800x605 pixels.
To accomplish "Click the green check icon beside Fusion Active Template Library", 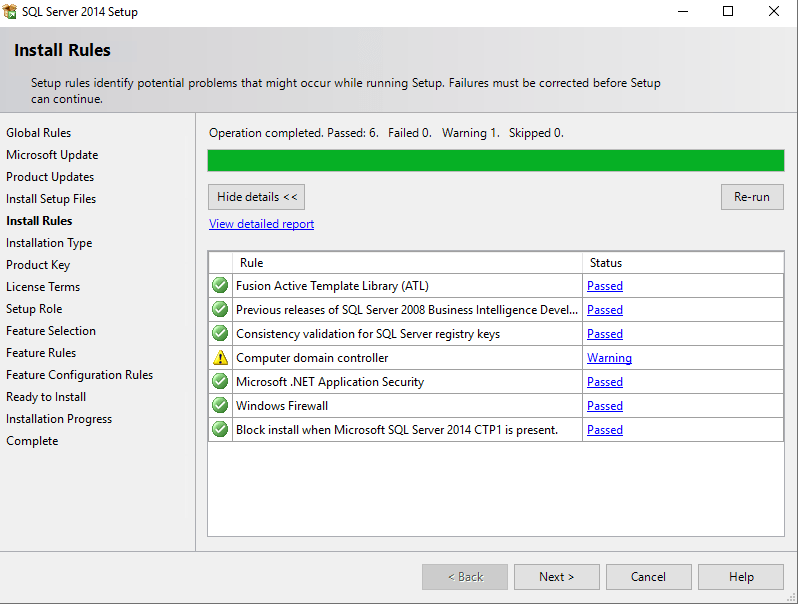I will click(220, 286).
